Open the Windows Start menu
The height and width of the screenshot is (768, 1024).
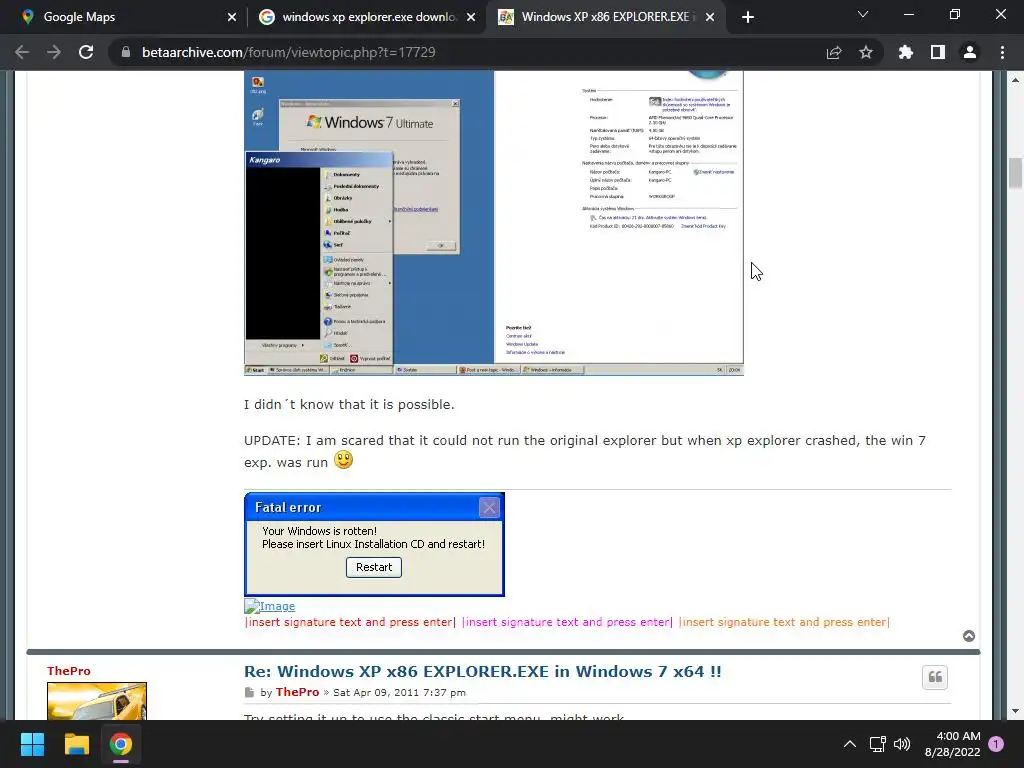[x=32, y=744]
